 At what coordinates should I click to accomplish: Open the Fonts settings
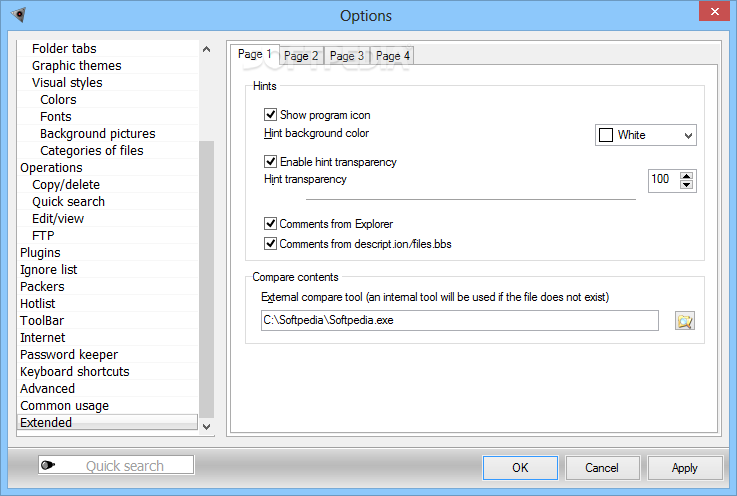(108, 116)
